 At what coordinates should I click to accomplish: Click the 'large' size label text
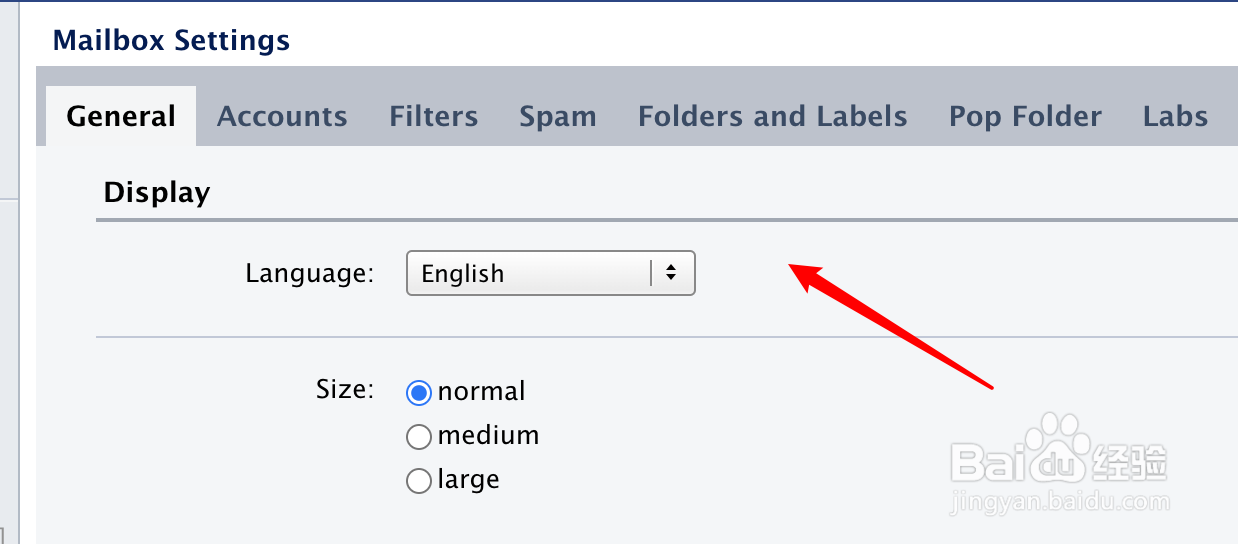[468, 480]
